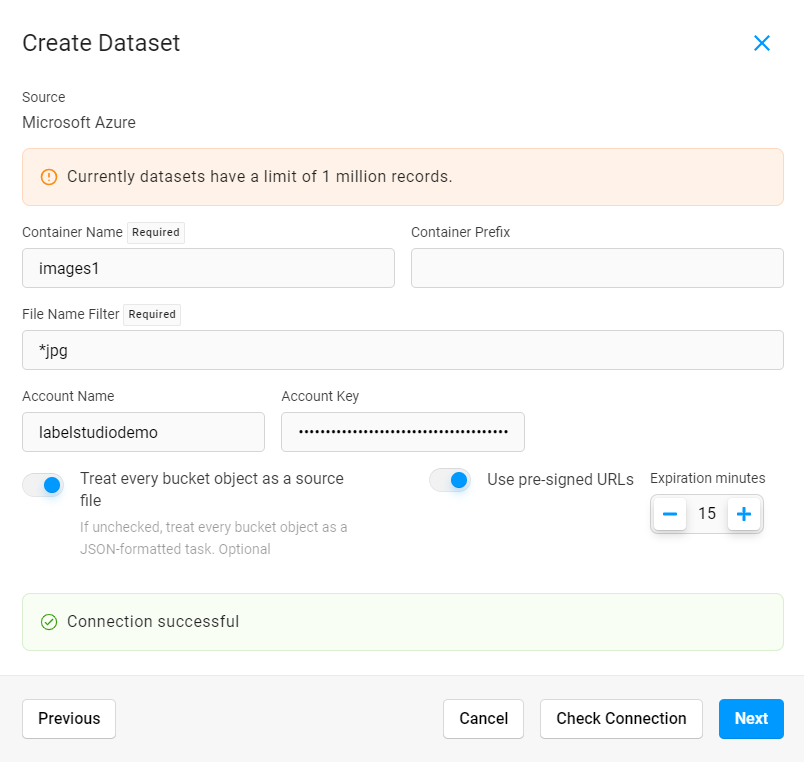The image size is (804, 762).
Task: Toggle off Use pre-signed URLs
Action: 450,479
